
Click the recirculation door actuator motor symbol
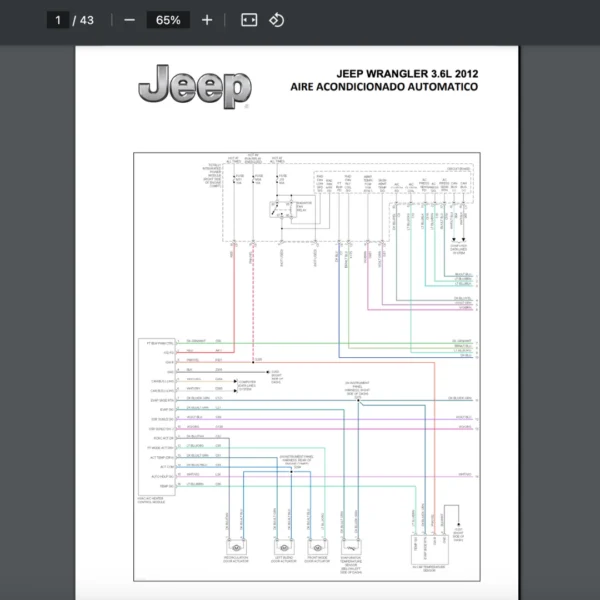point(236,548)
